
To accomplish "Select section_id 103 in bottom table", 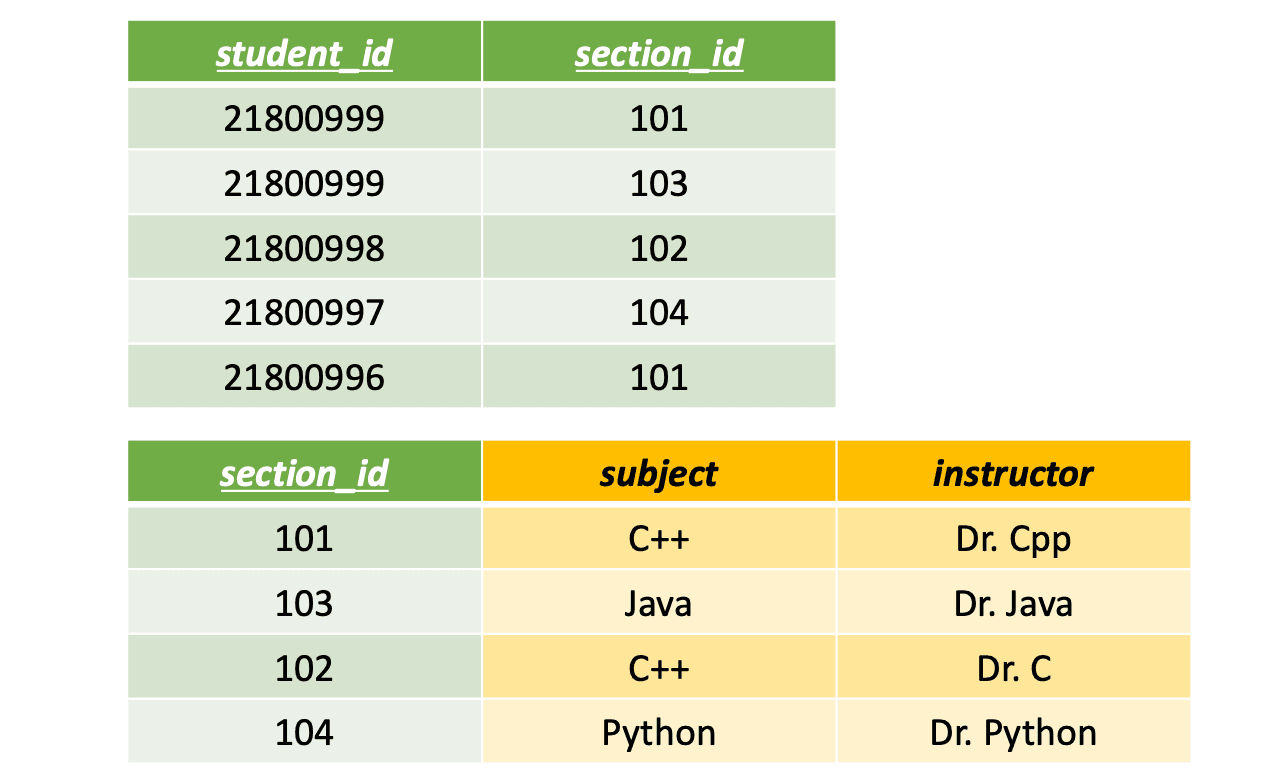I will click(x=304, y=603).
